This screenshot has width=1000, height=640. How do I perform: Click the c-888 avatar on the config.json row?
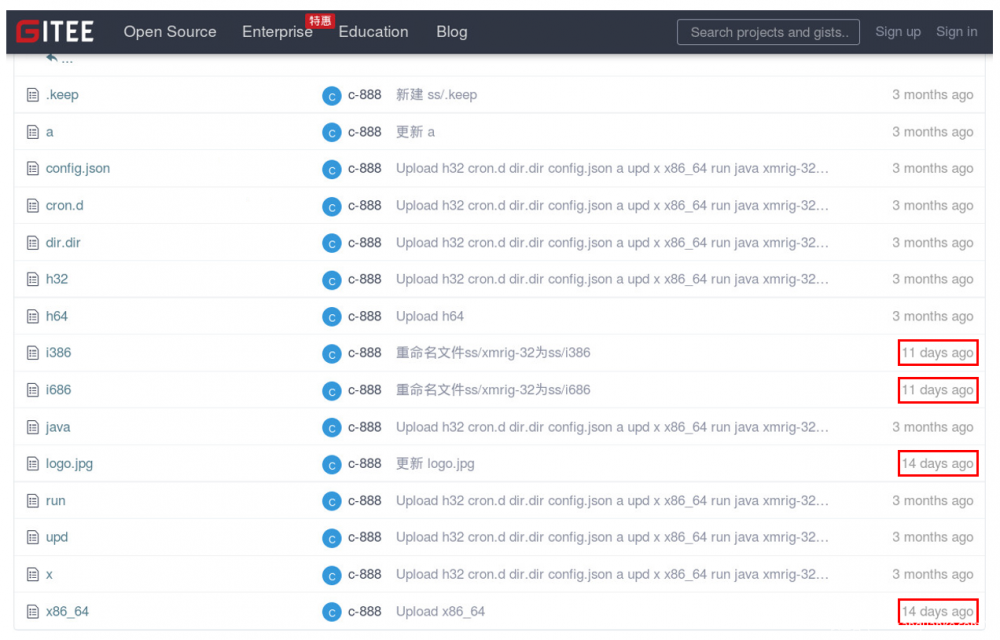pos(331,169)
